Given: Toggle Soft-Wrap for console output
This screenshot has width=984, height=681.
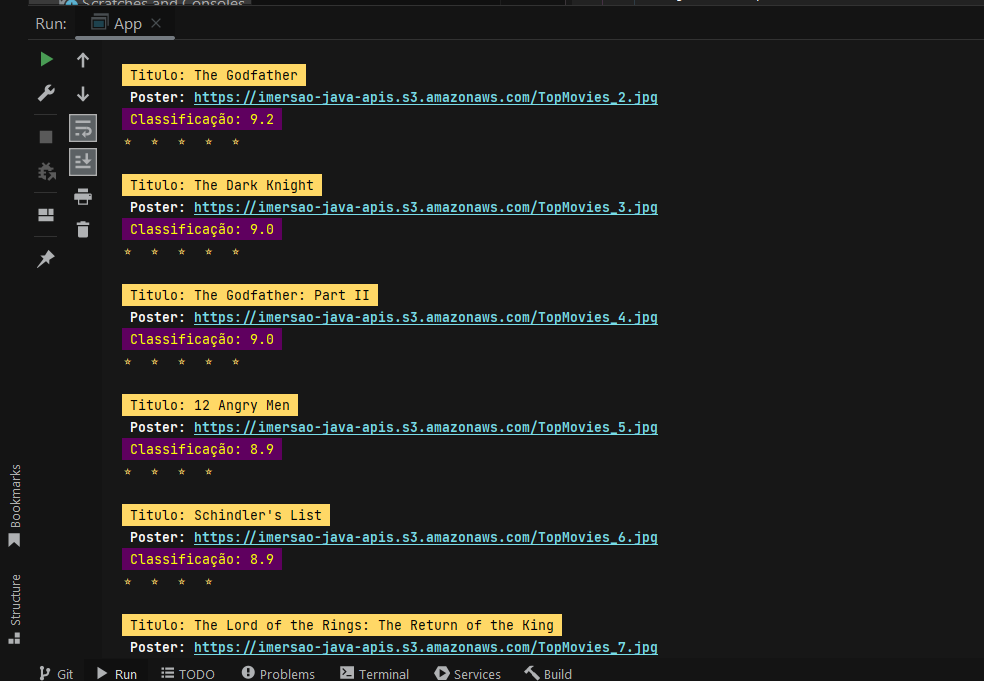Looking at the screenshot, I should (83, 128).
